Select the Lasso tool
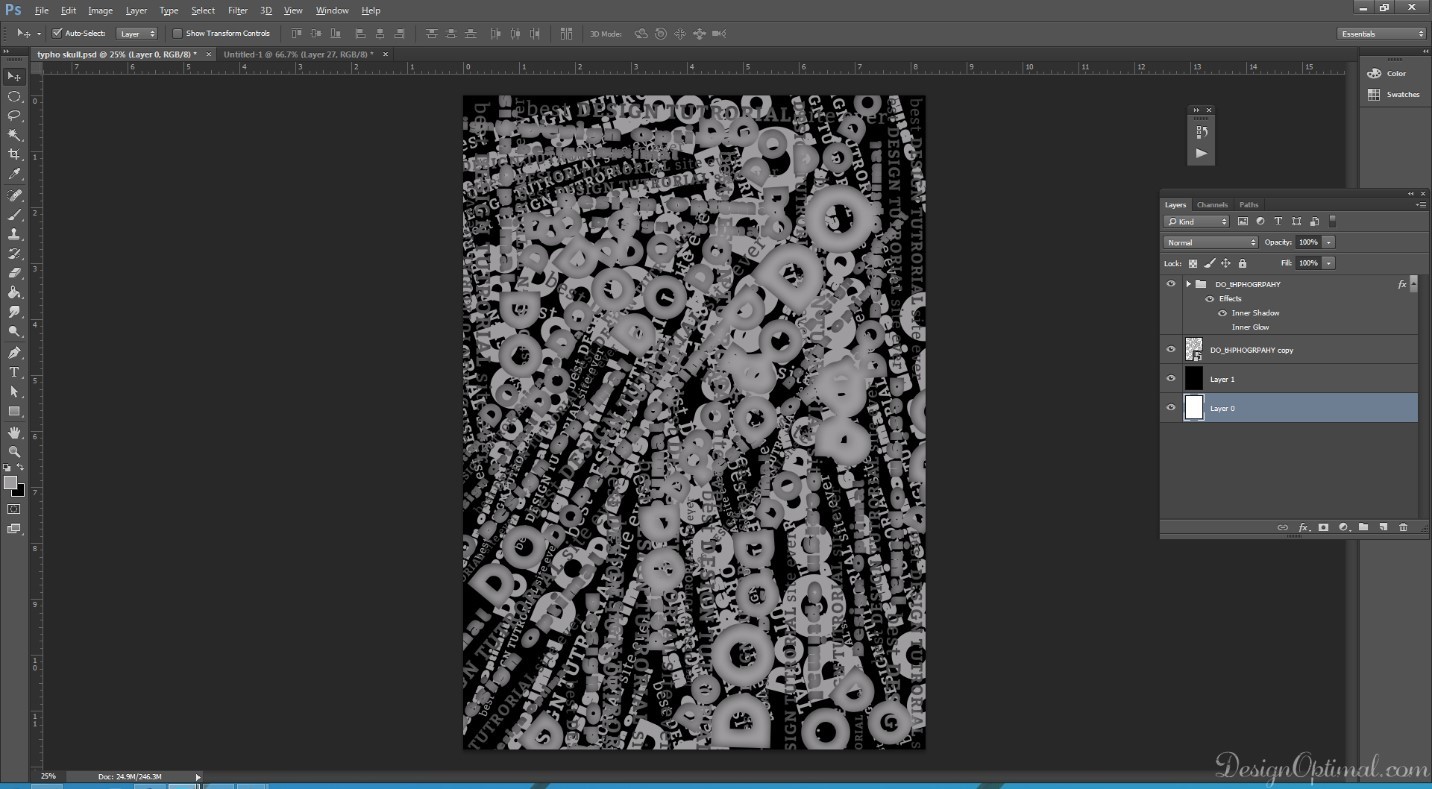1432x789 pixels. [14, 115]
